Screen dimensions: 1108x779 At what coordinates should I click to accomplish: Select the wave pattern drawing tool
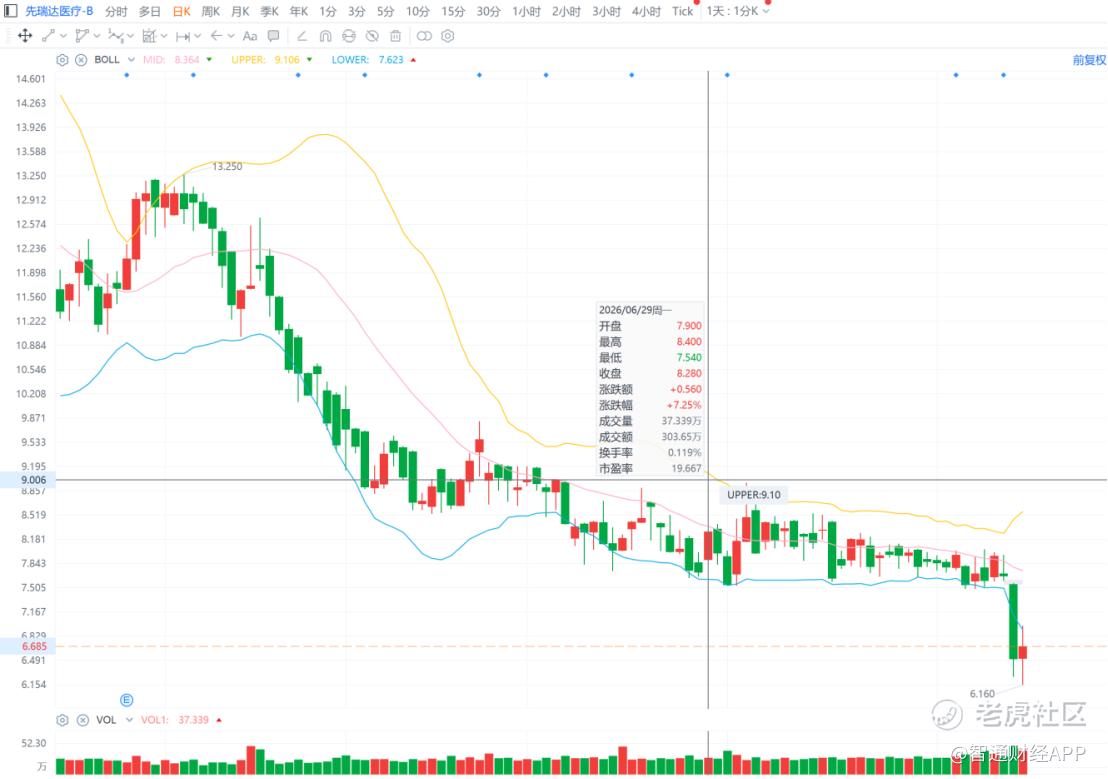point(116,35)
